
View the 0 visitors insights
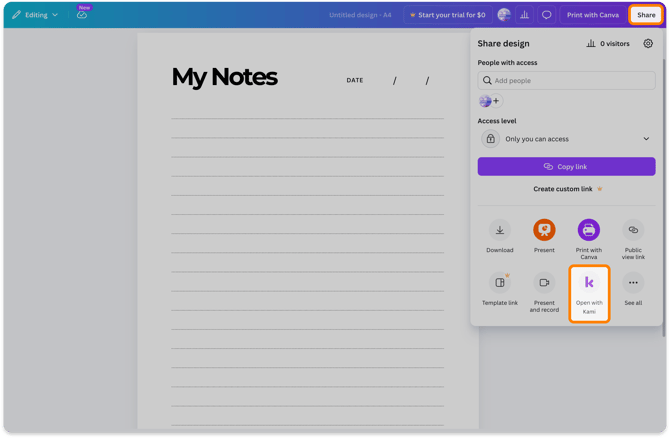pos(608,44)
